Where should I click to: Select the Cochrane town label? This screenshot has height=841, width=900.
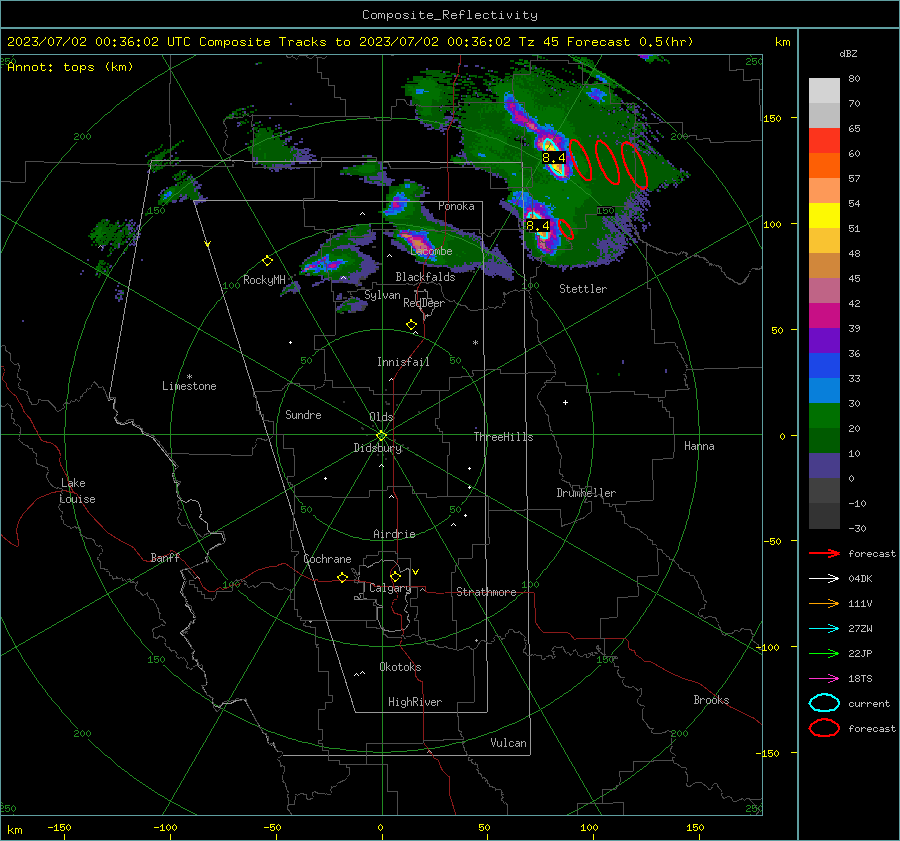coord(327,559)
